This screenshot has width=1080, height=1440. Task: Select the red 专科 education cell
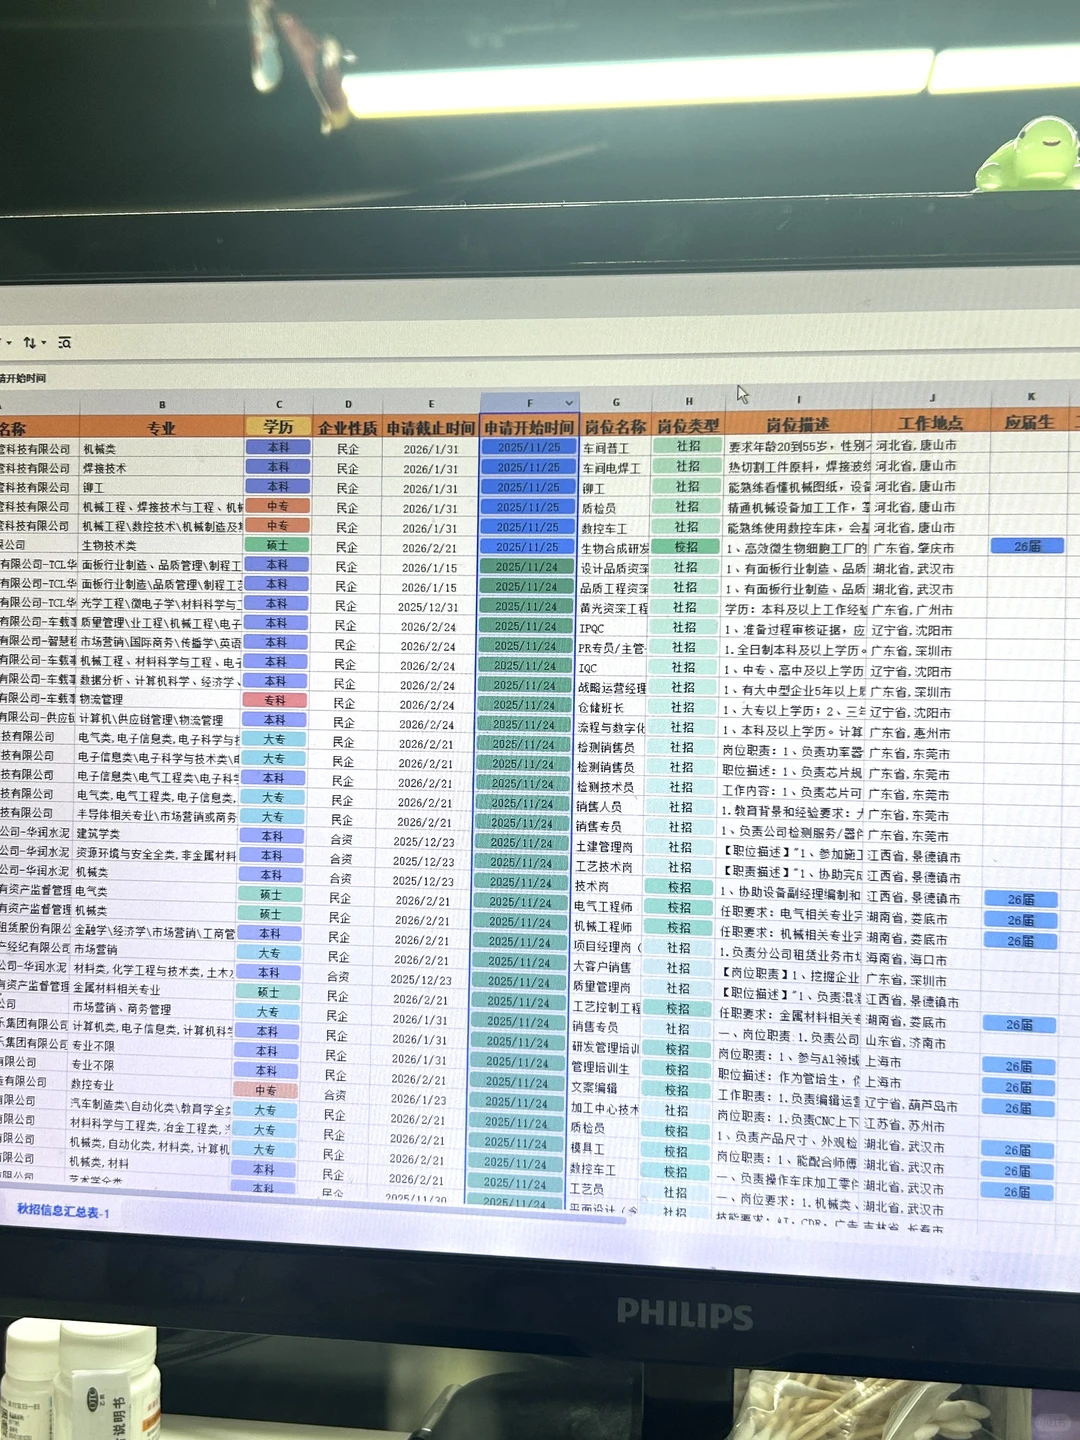coord(275,700)
